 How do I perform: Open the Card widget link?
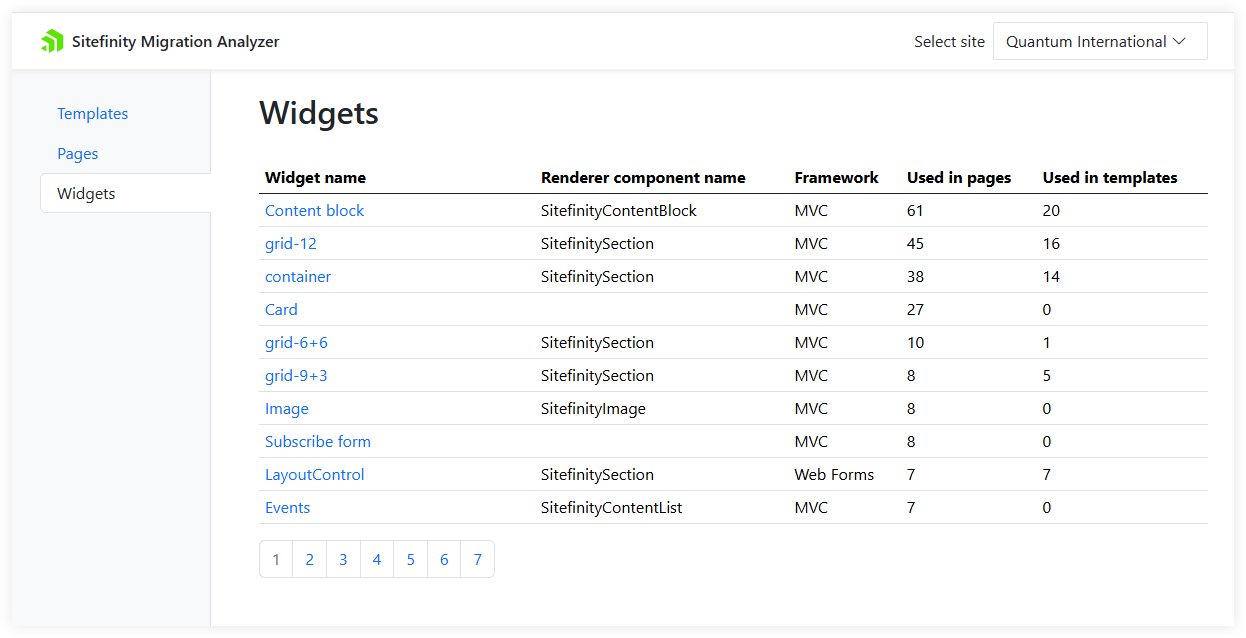(x=281, y=309)
